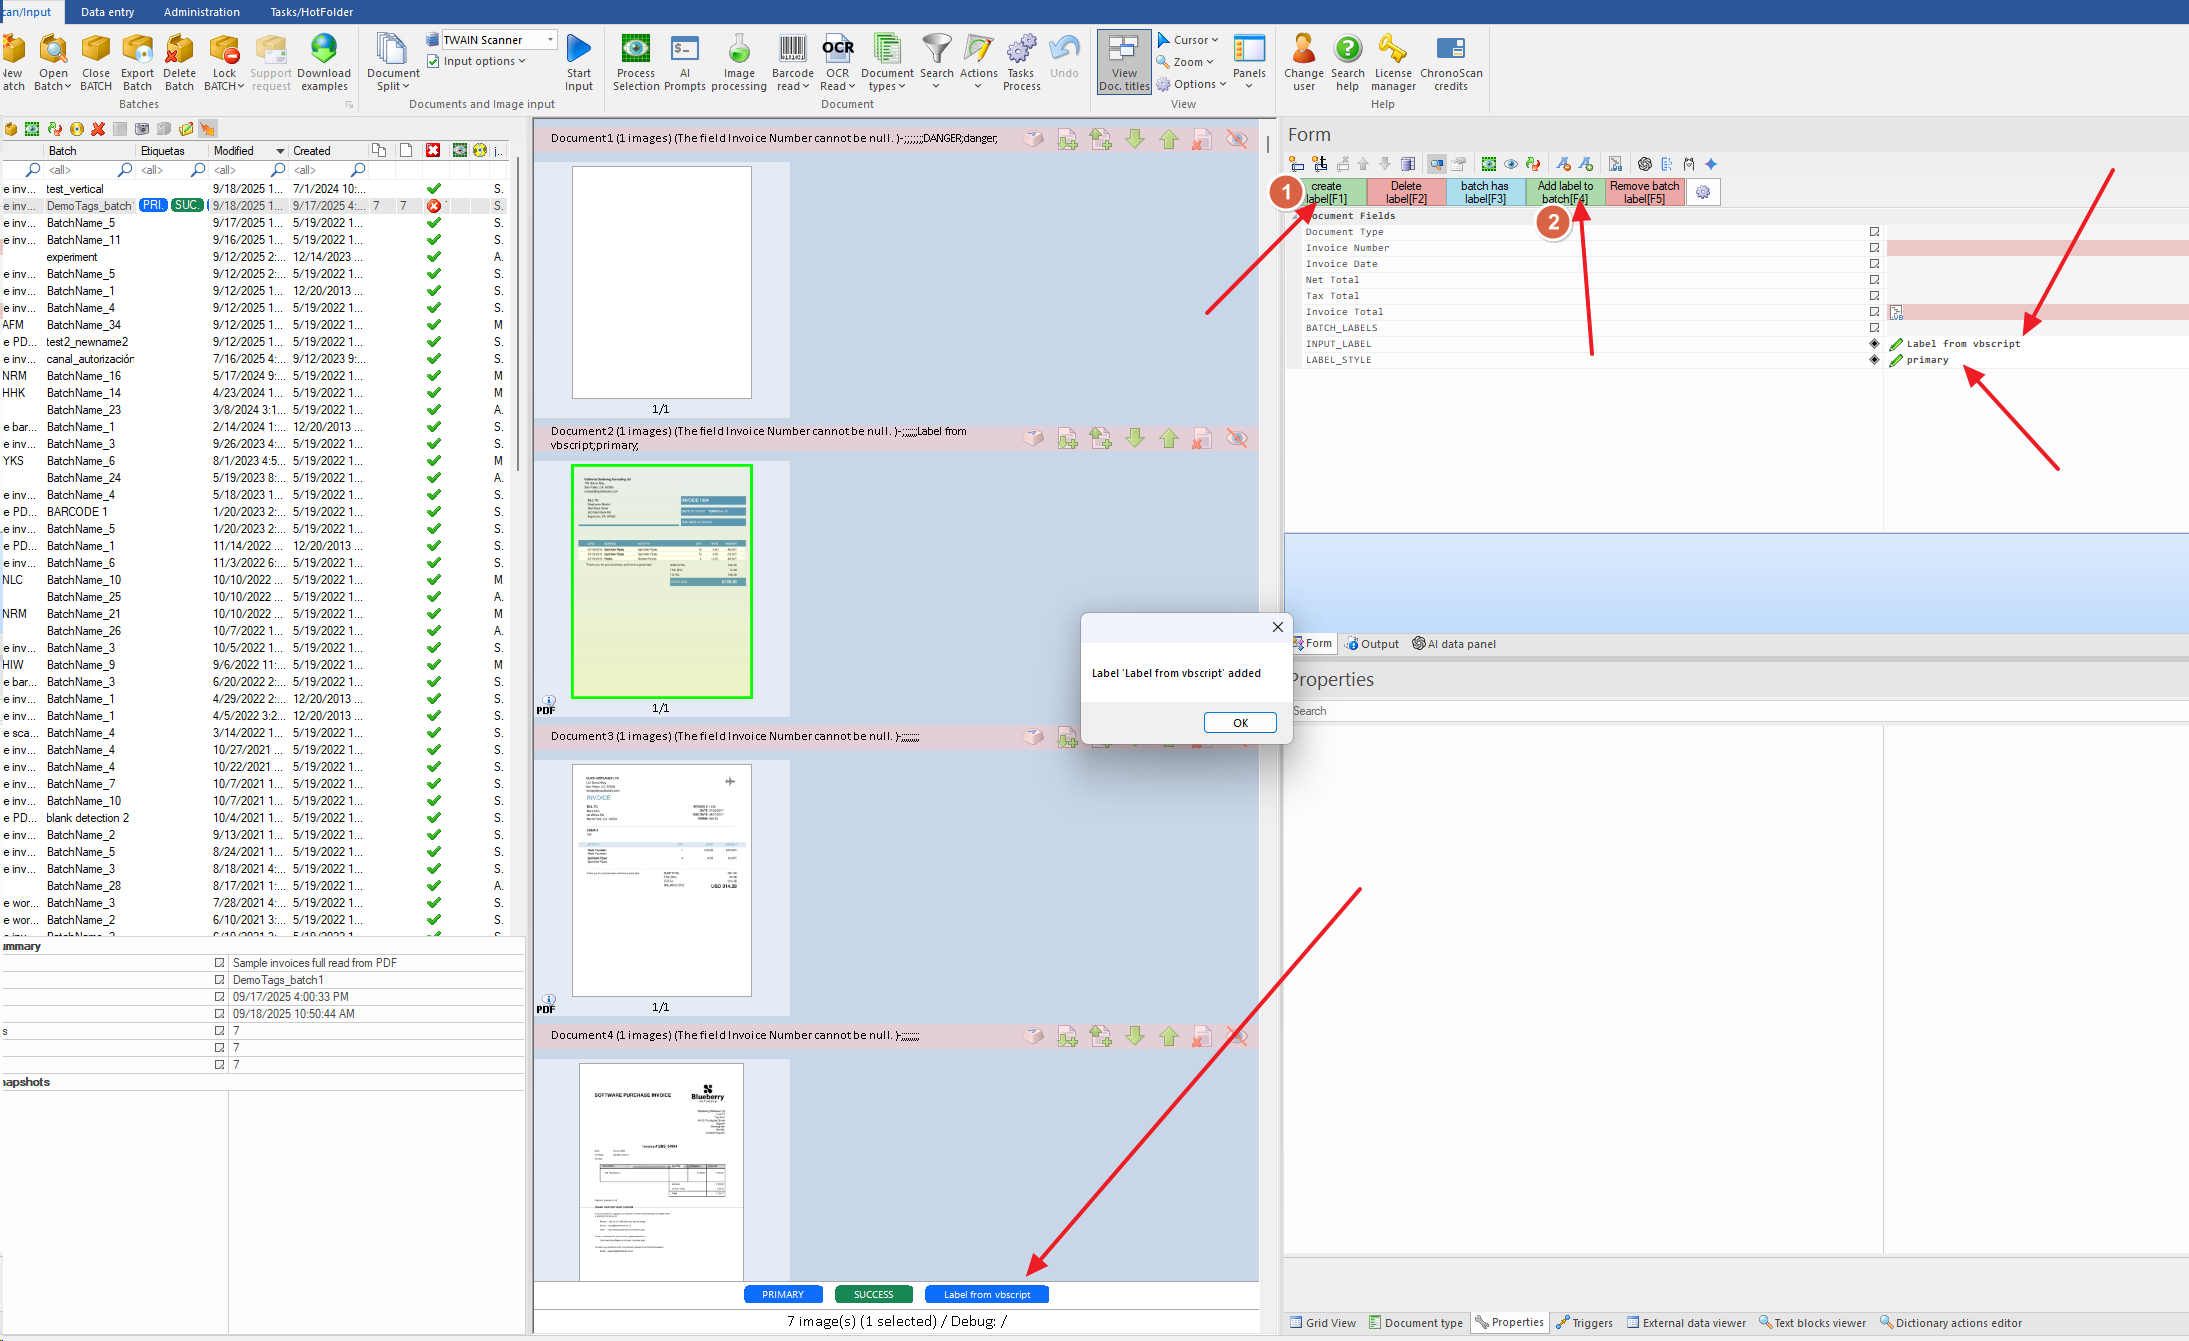Toggle the Invoice Number field checkbox

(x=1874, y=248)
